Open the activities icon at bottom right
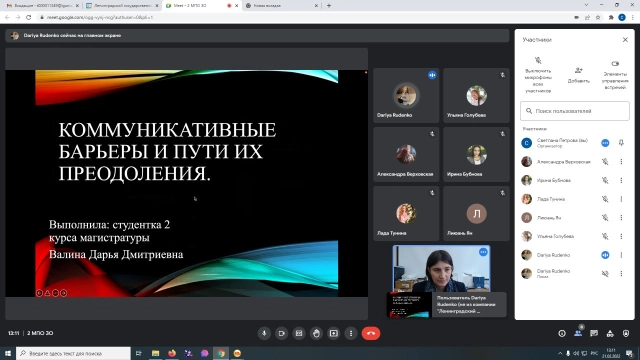The width and height of the screenshot is (640, 360). [610, 333]
